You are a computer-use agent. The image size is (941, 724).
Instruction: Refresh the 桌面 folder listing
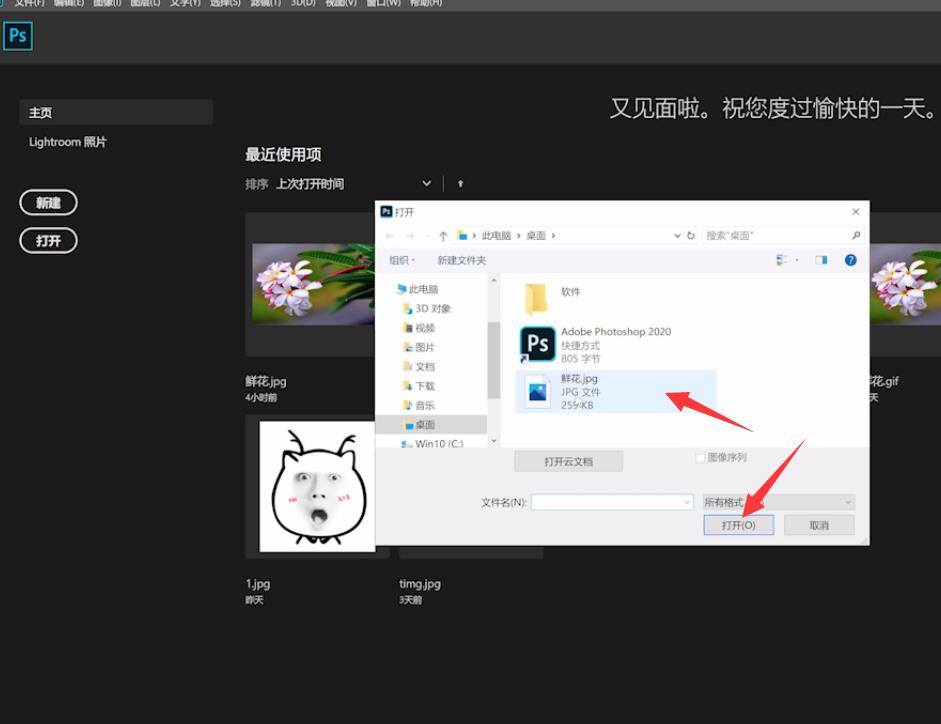point(691,235)
